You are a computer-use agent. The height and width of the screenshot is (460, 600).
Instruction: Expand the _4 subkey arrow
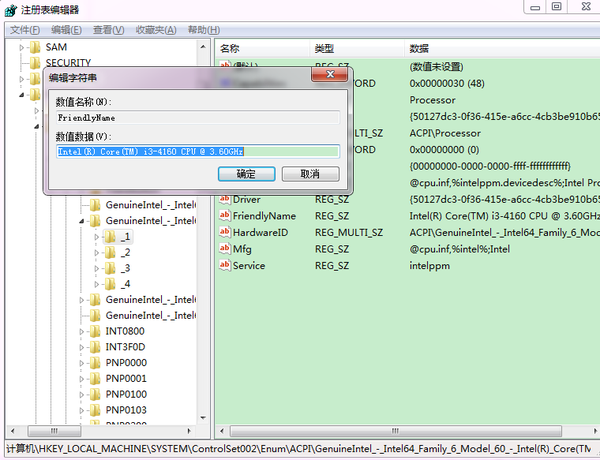[x=96, y=284]
